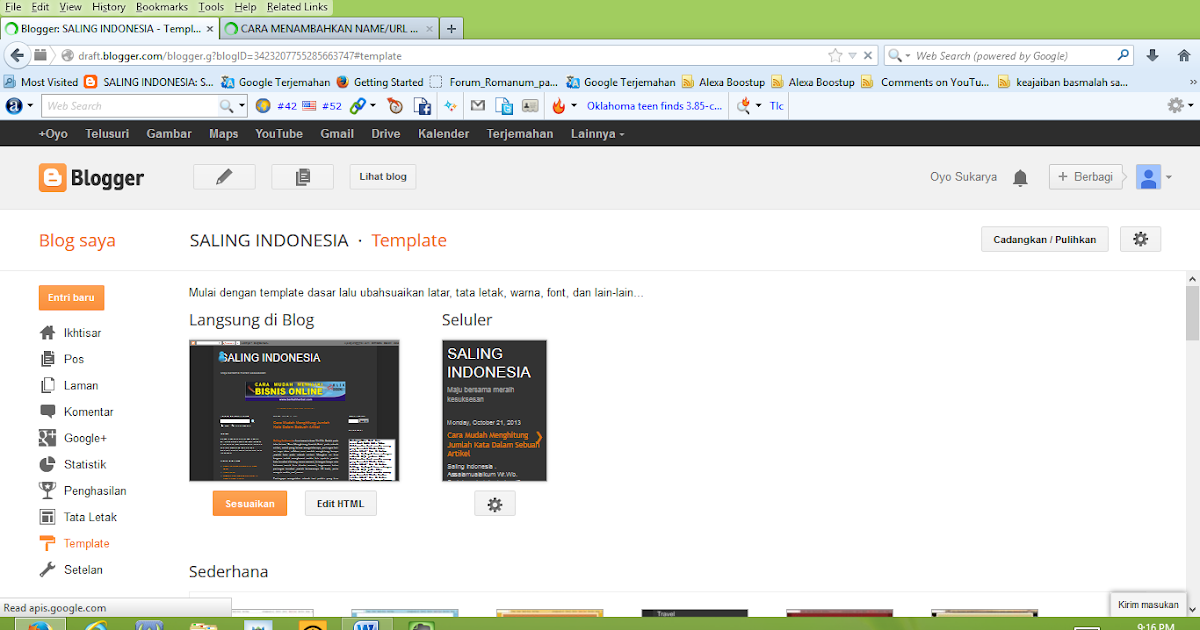The image size is (1200, 630).
Task: Open the File menu
Action: click(x=14, y=7)
